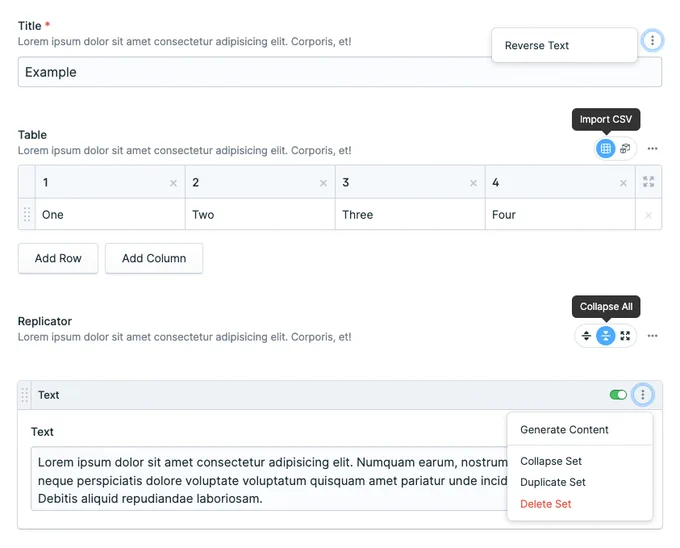
Task: Click into the Title input field
Action: pyautogui.click(x=340, y=72)
